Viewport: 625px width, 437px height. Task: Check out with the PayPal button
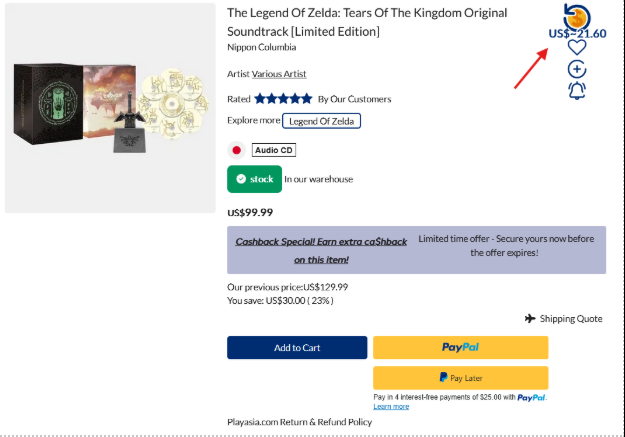click(460, 347)
